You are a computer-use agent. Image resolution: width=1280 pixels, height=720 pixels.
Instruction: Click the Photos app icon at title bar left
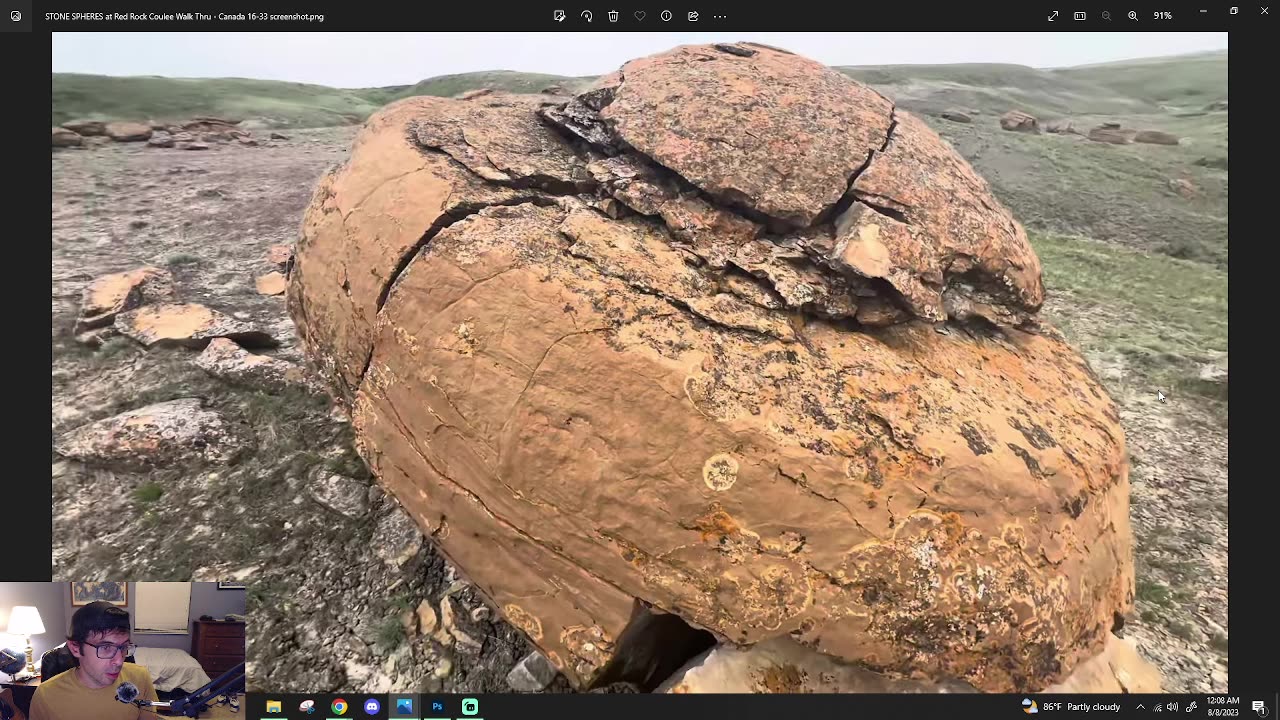(x=16, y=16)
